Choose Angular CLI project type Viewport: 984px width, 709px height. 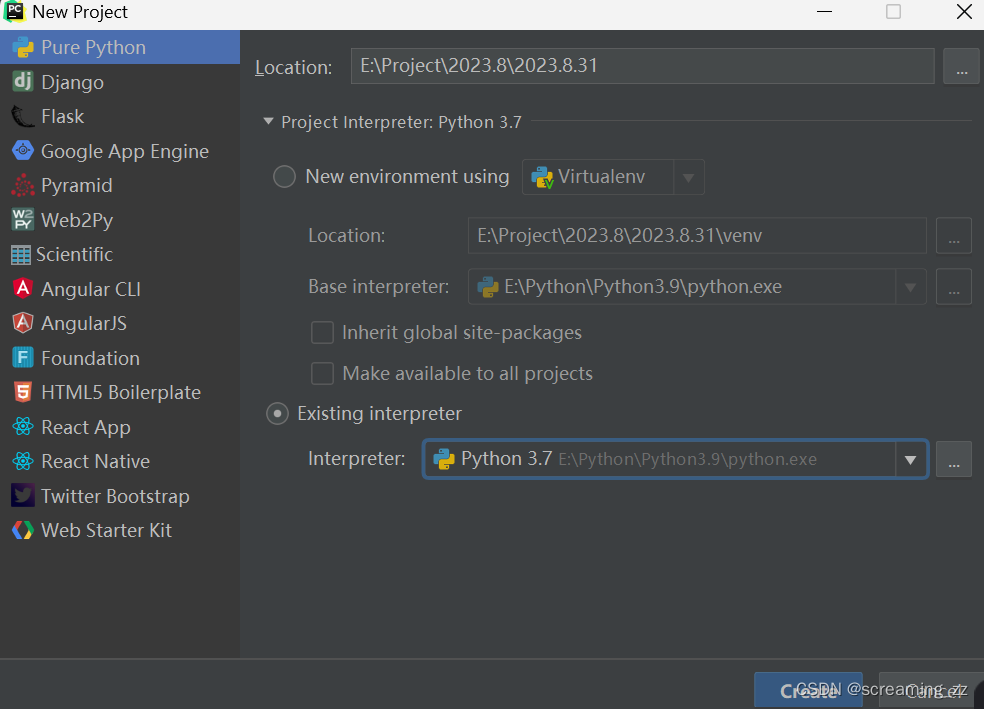[x=120, y=289]
